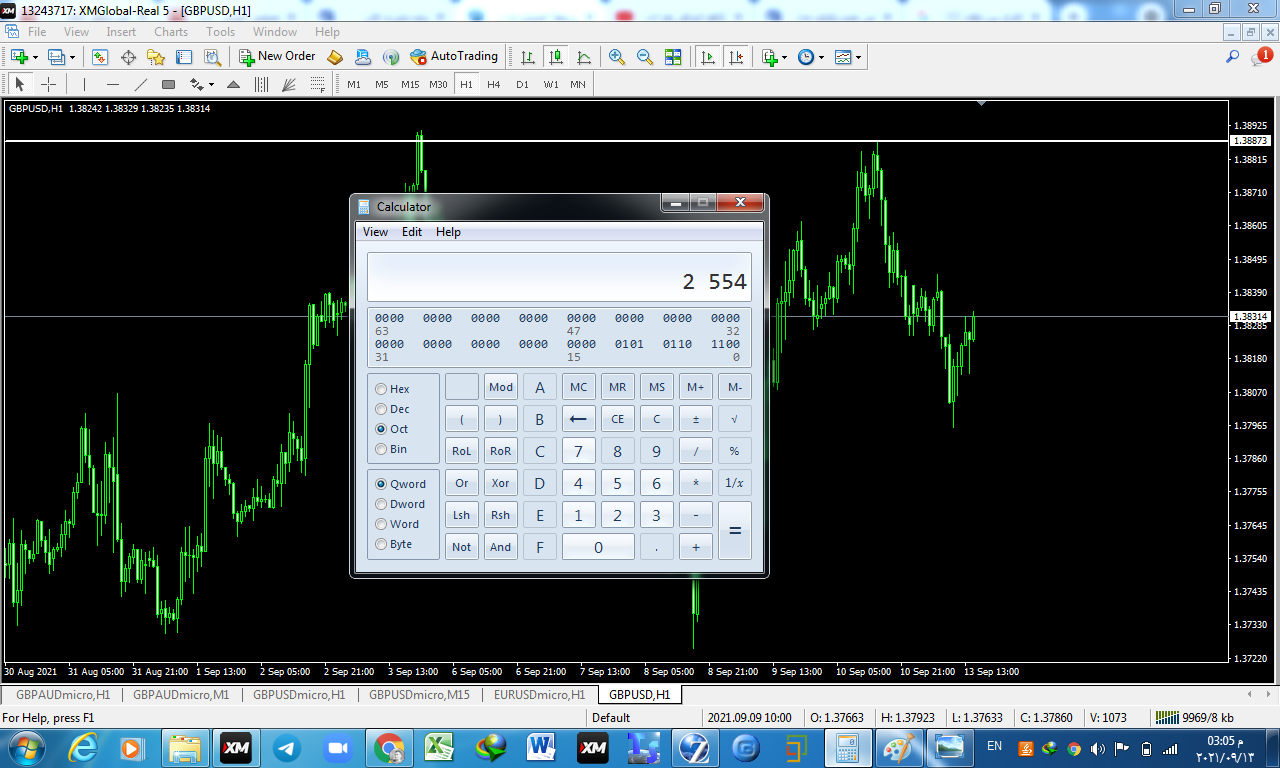Switch chart to bar chart view
This screenshot has height=768, width=1280.
coord(527,57)
